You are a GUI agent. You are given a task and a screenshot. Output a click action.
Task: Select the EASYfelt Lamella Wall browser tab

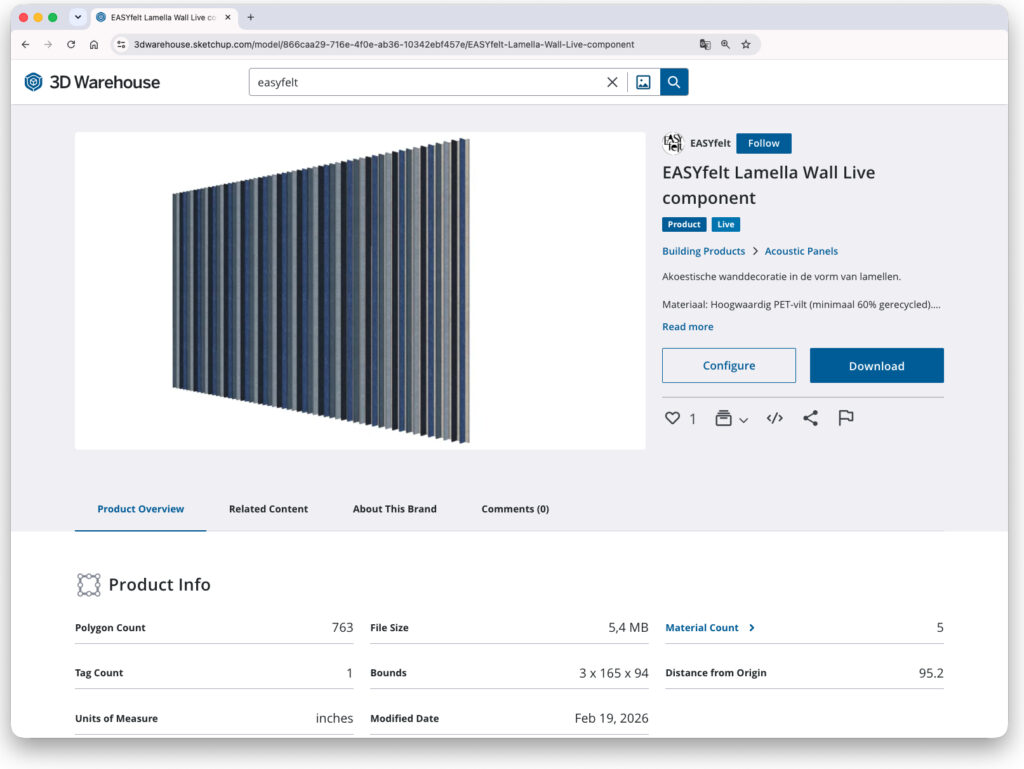tap(163, 18)
